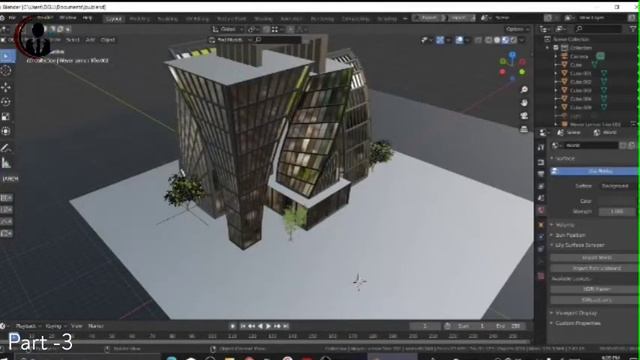640x360 pixels.
Task: Open the Tool properties tab
Action: 541,147
